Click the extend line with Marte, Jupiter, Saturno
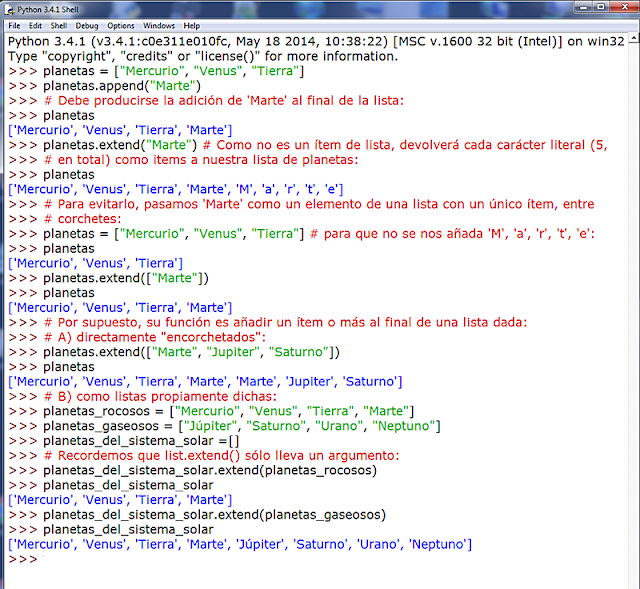Image resolution: width=640 pixels, height=589 pixels. tap(174, 352)
